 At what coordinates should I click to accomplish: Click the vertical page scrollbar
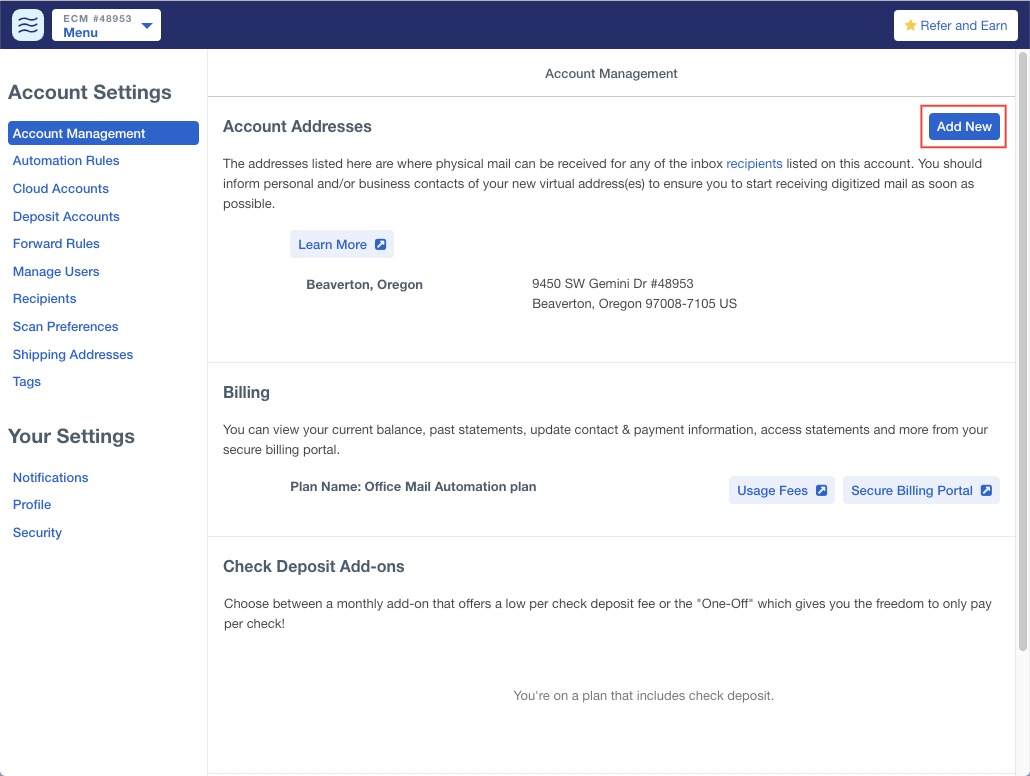pos(1022,352)
